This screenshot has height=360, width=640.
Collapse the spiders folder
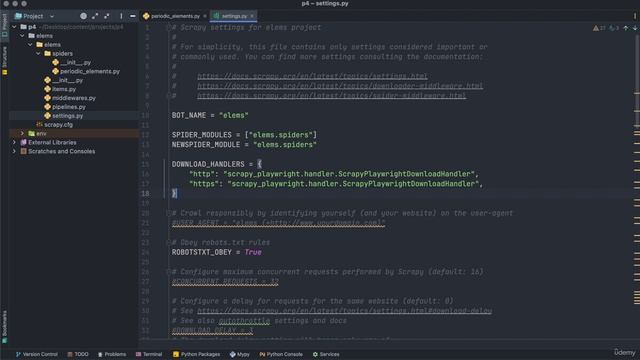tap(38, 53)
